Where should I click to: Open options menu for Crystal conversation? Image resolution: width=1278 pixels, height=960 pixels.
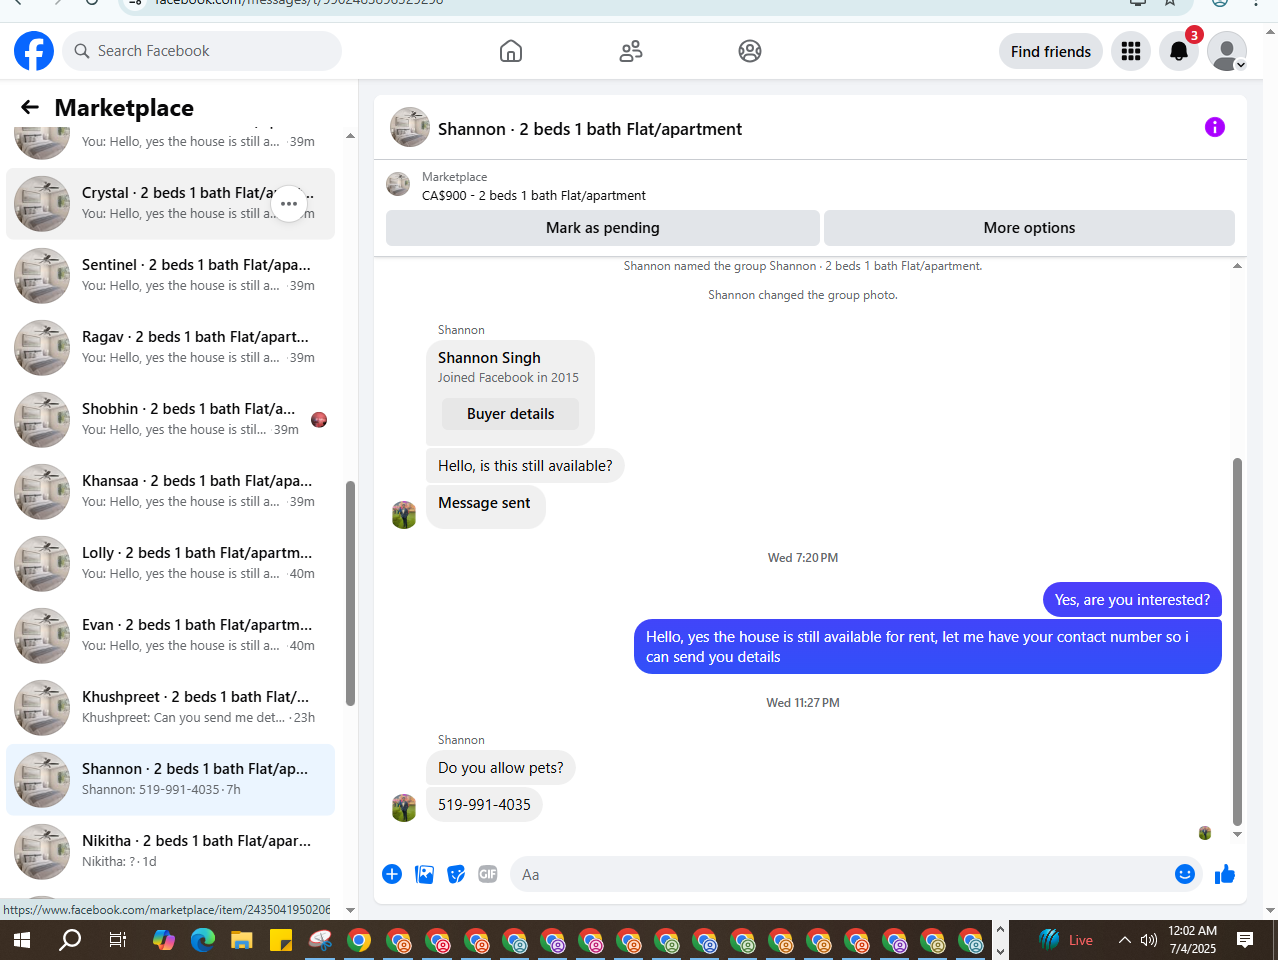[x=289, y=203]
